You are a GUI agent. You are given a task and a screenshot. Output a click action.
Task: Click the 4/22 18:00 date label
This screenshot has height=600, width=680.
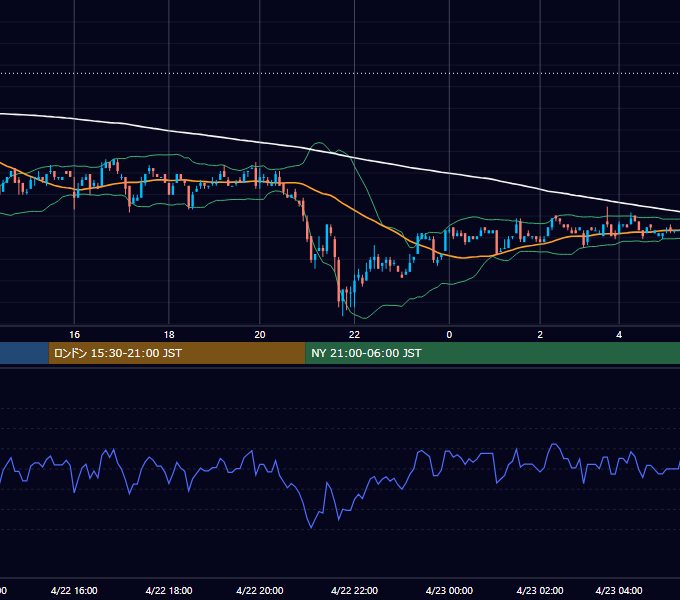click(x=169, y=590)
